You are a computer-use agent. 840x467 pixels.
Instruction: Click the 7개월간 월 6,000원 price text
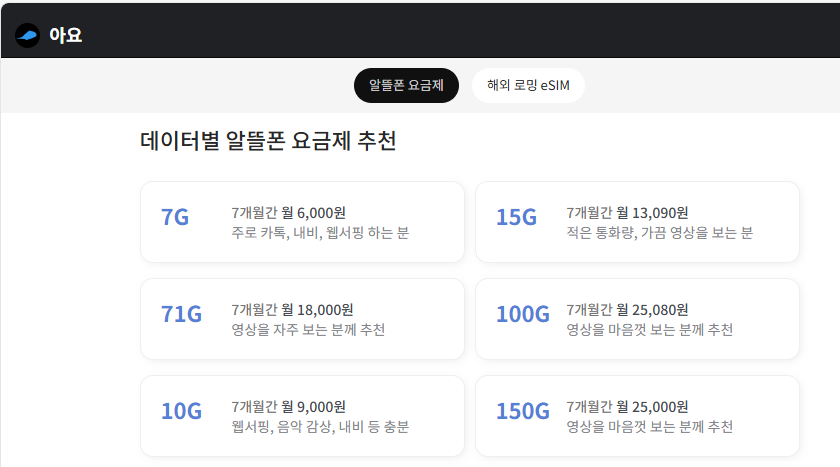pyautogui.click(x=288, y=213)
